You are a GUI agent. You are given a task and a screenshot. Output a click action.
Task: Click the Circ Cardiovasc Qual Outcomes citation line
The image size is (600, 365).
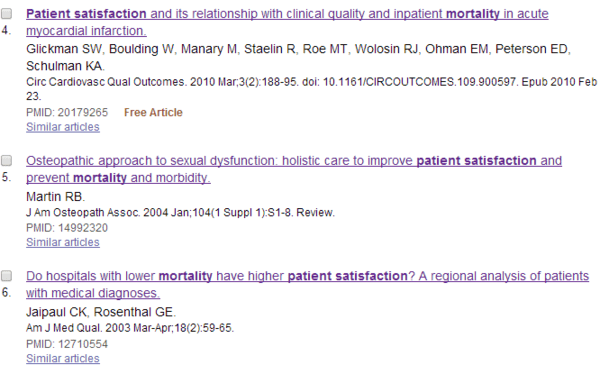coord(311,89)
